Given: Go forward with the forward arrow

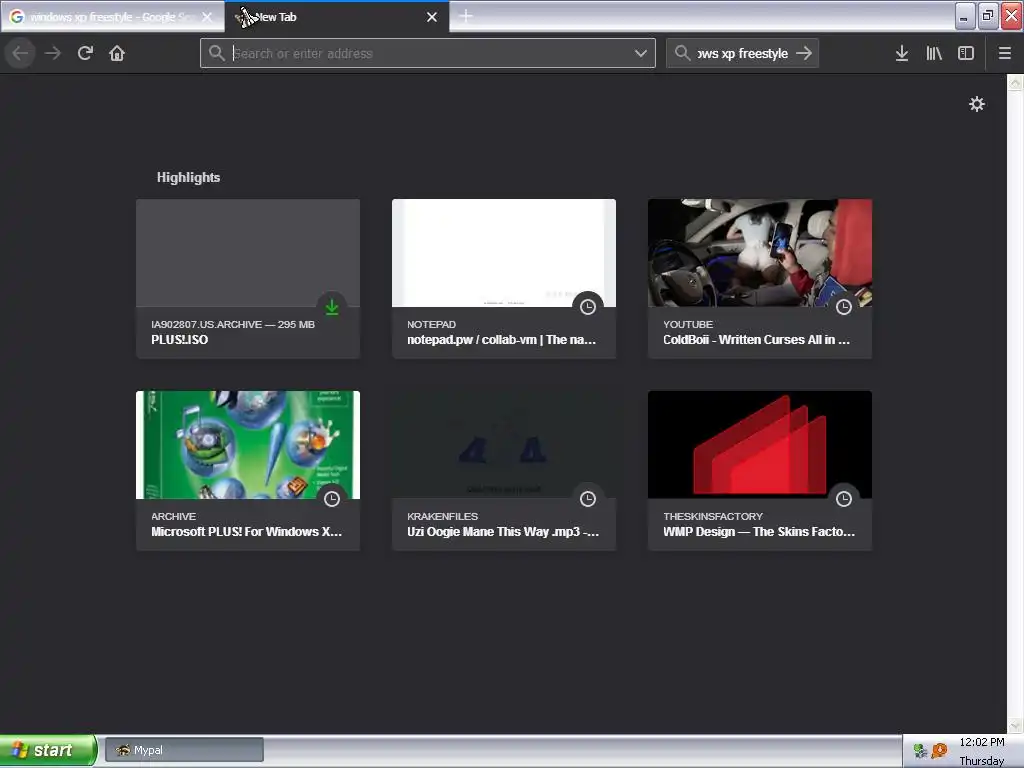Looking at the screenshot, I should coord(53,53).
